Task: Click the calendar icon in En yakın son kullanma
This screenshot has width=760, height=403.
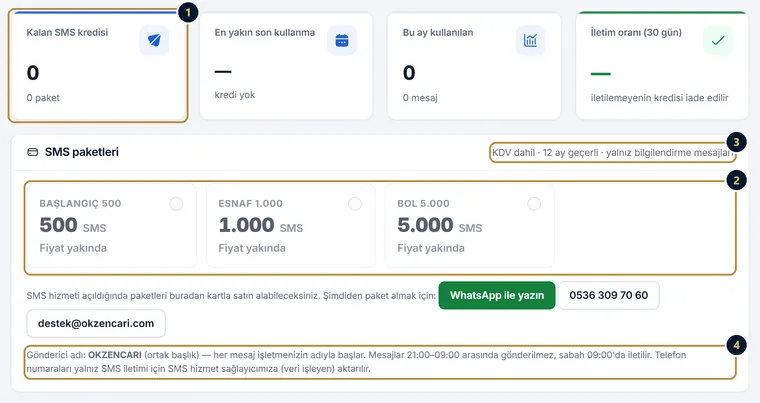Action: point(342,40)
